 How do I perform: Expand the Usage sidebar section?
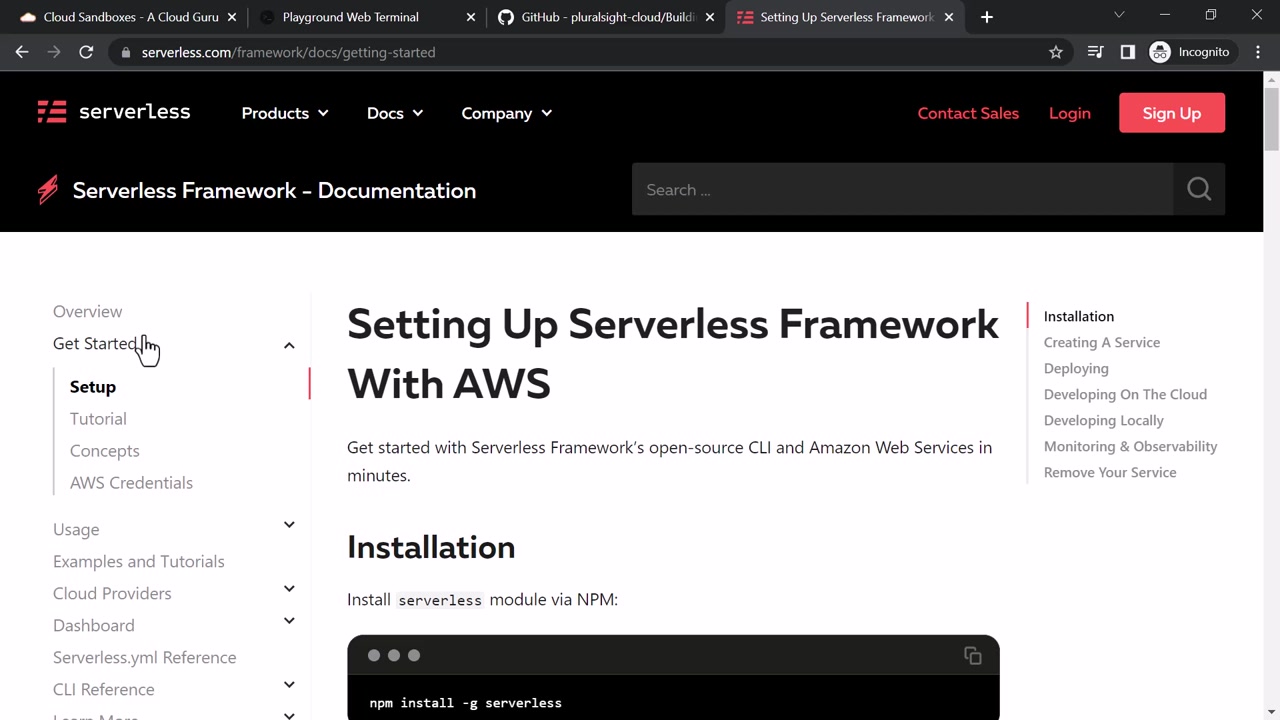[x=289, y=525]
